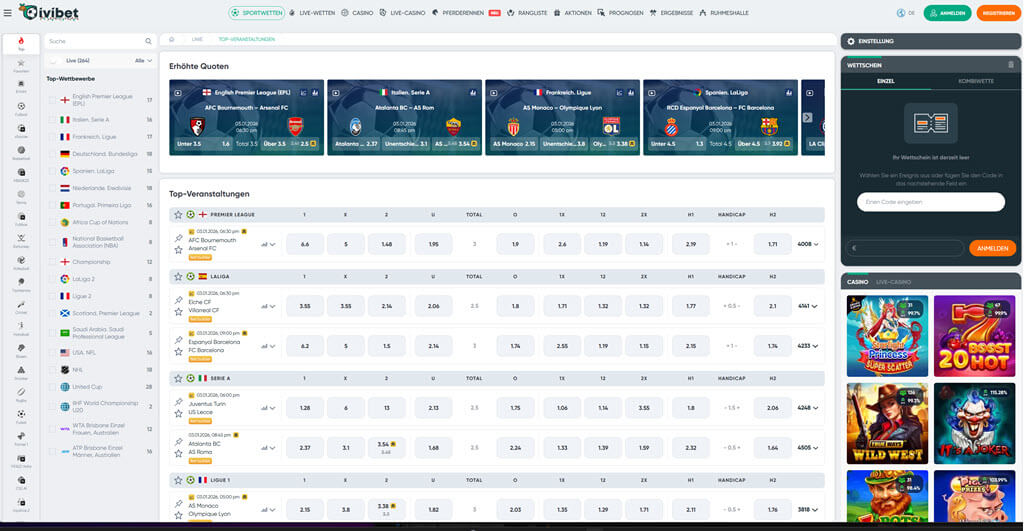
Task: Favorite the Elche CF vs Villarreal match star
Action: click(178, 312)
